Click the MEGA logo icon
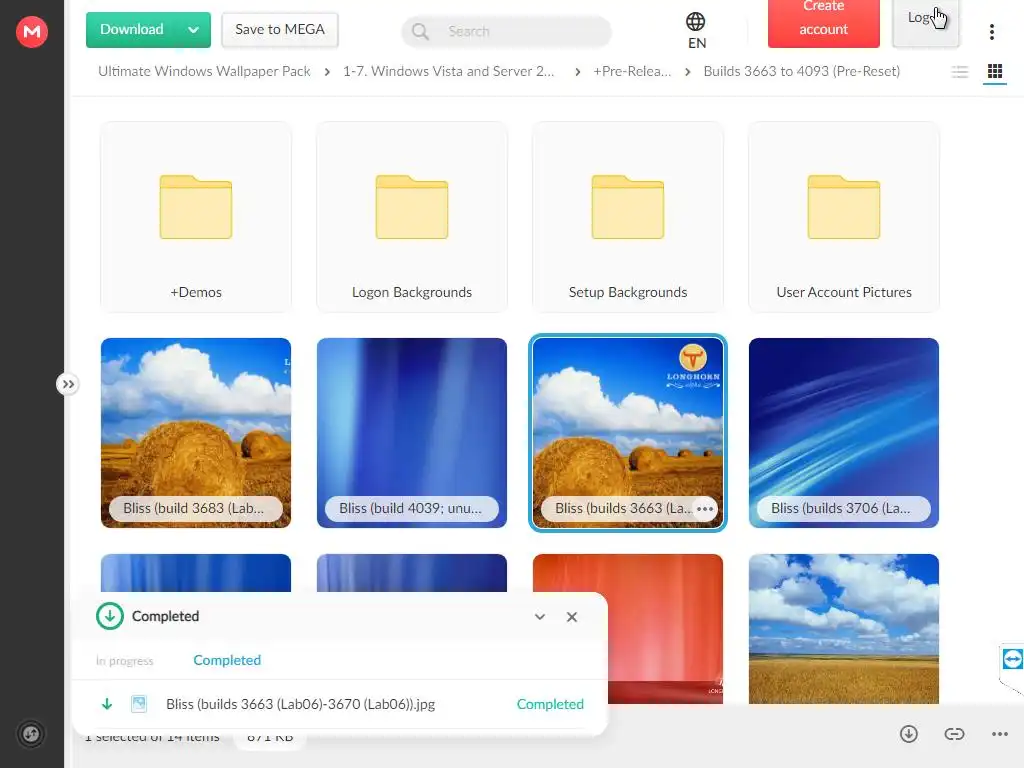The image size is (1024, 768). [x=31, y=31]
